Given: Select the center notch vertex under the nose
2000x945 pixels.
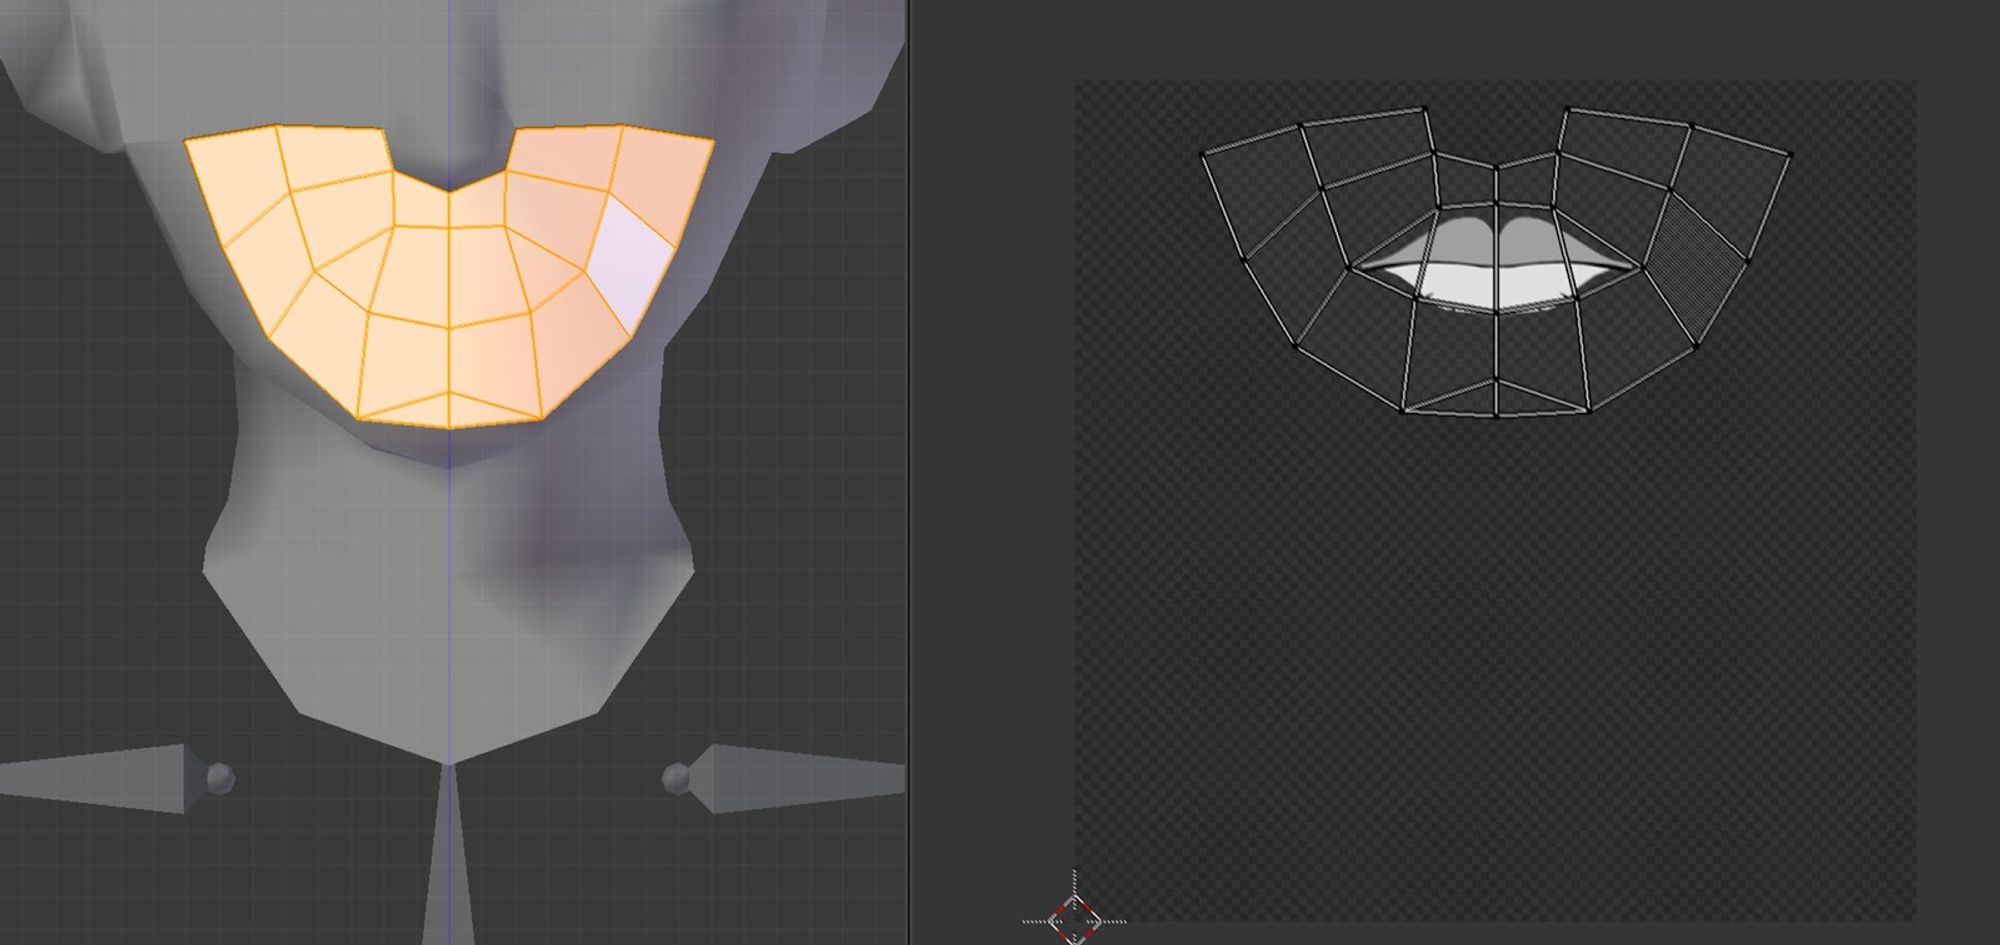Looking at the screenshot, I should click(x=448, y=190).
